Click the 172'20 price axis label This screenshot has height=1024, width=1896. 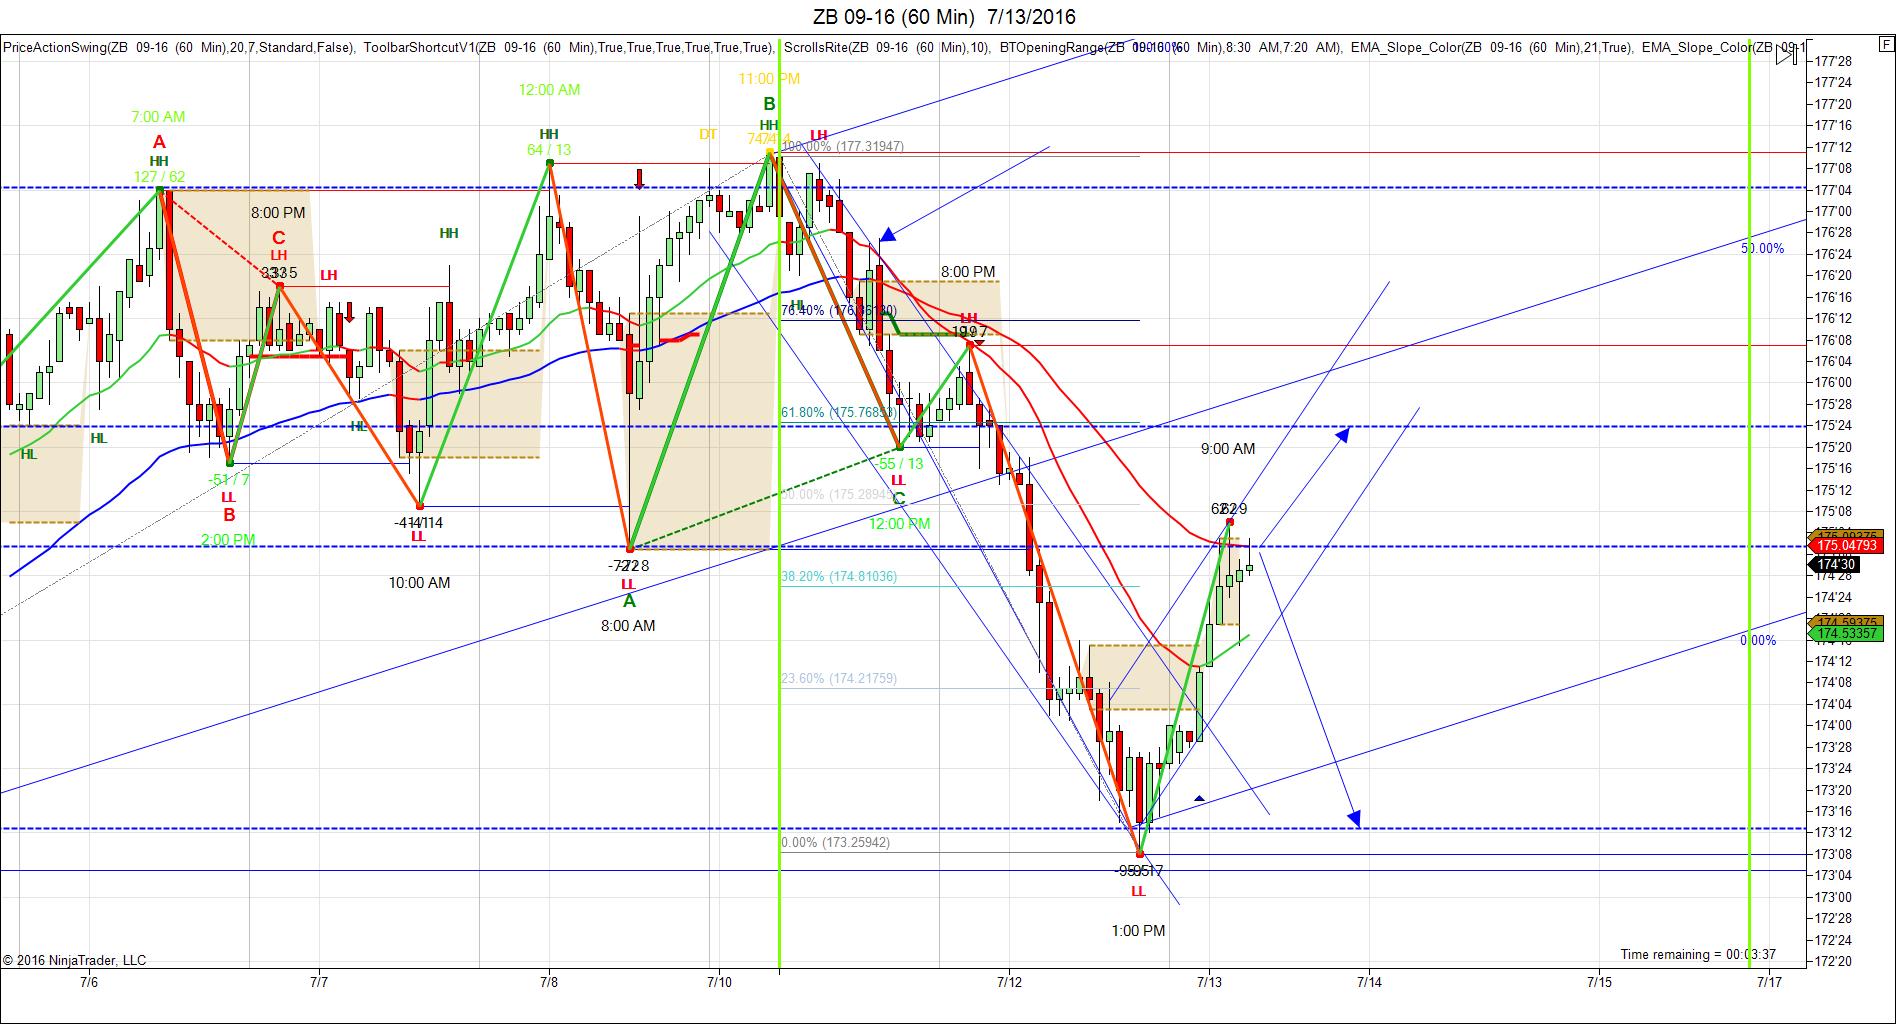pos(1834,962)
